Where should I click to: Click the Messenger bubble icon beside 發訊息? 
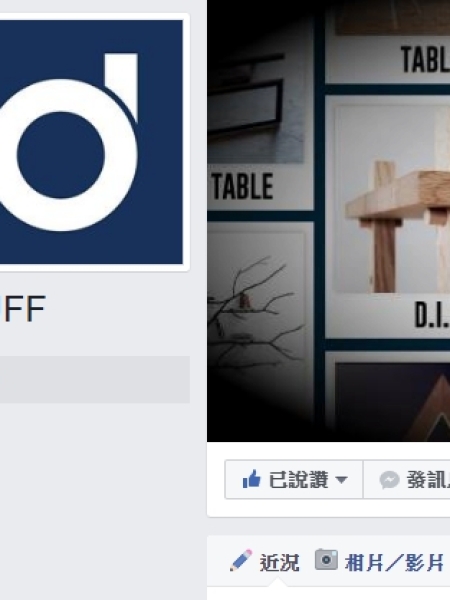coord(389,480)
